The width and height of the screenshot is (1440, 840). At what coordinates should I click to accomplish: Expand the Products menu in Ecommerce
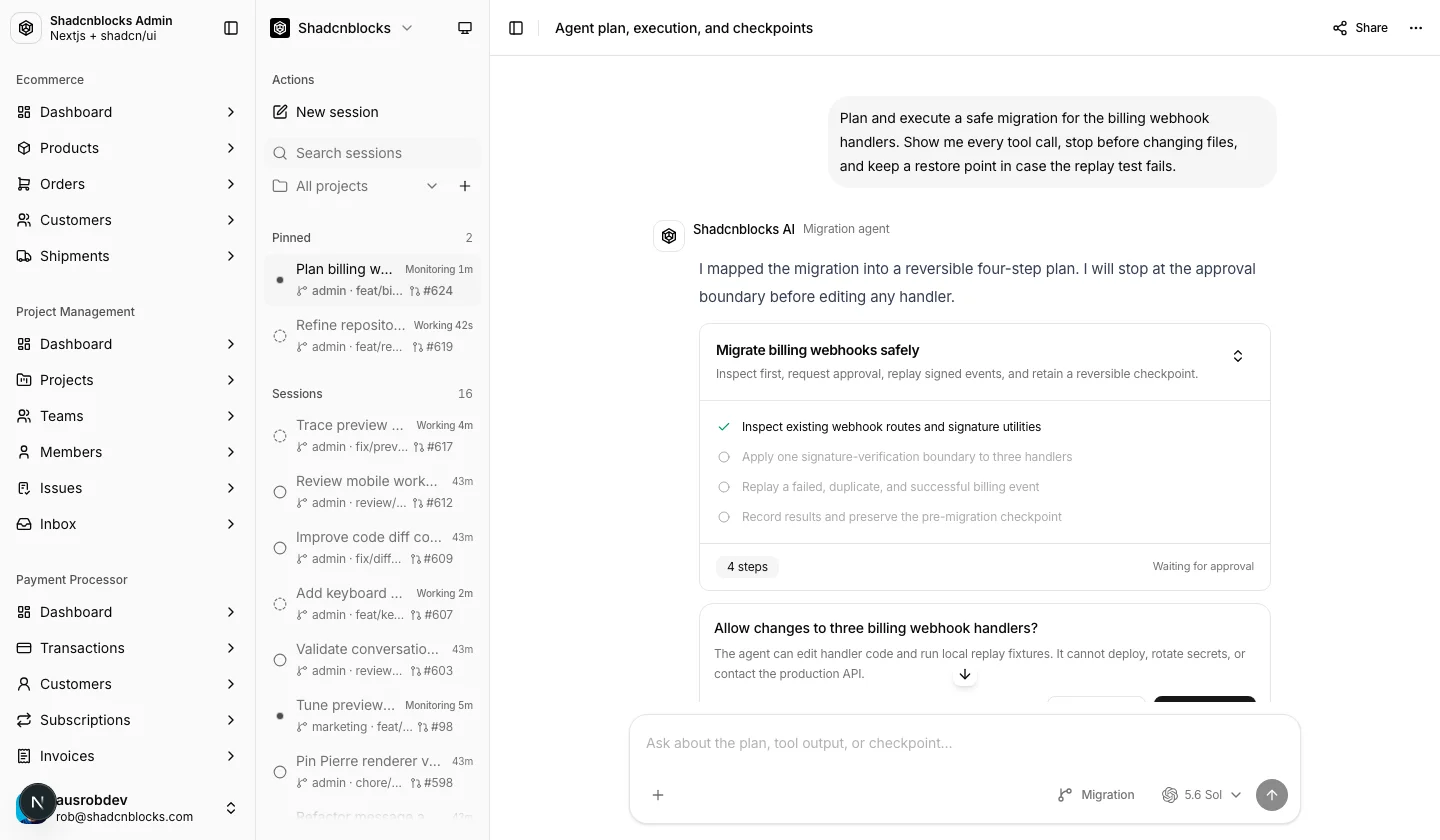click(128, 148)
